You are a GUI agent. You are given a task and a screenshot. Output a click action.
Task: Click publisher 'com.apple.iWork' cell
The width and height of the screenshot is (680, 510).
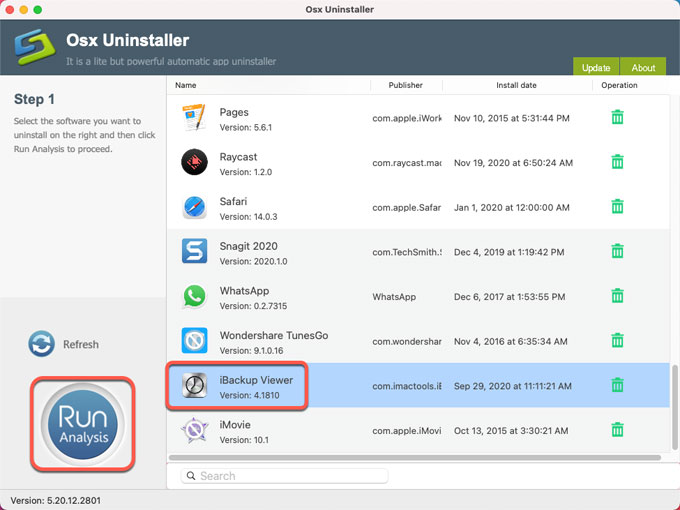[x=407, y=118]
